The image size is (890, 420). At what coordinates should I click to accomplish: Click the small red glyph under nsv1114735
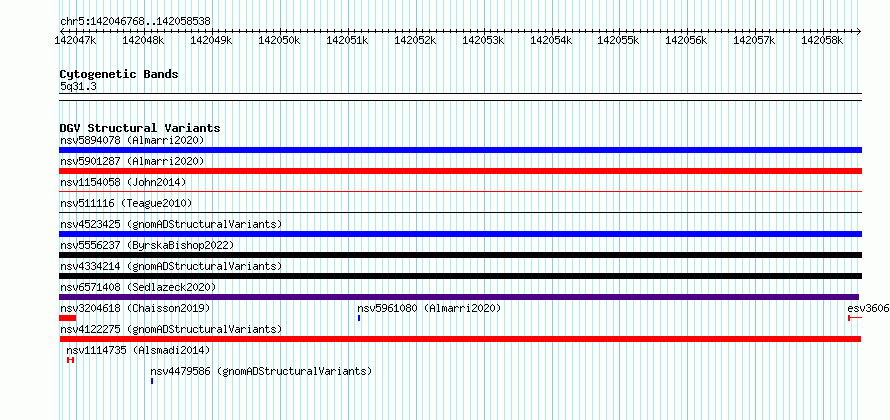coord(70,360)
